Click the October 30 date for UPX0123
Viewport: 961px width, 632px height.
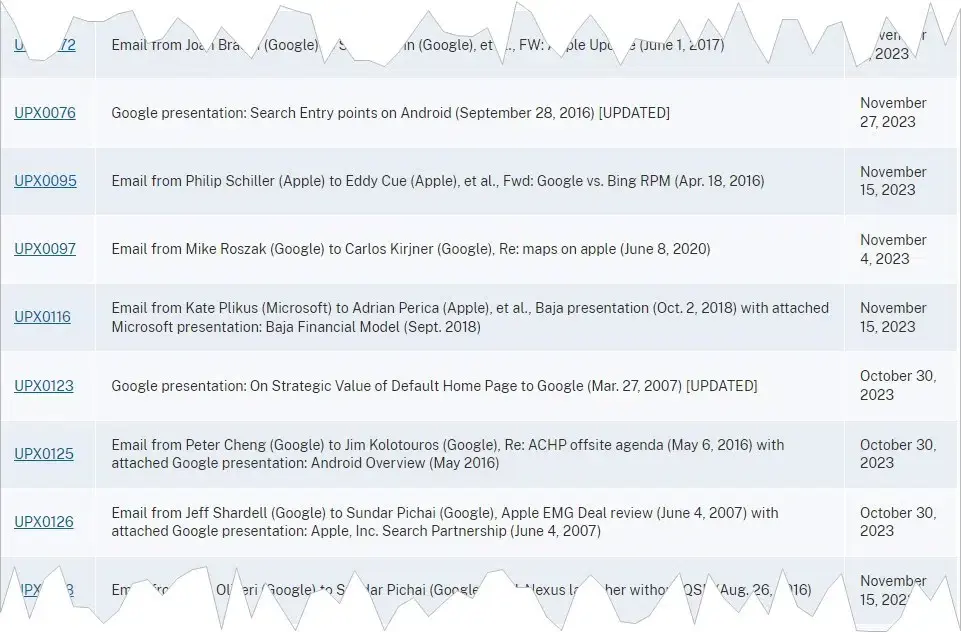[897, 385]
